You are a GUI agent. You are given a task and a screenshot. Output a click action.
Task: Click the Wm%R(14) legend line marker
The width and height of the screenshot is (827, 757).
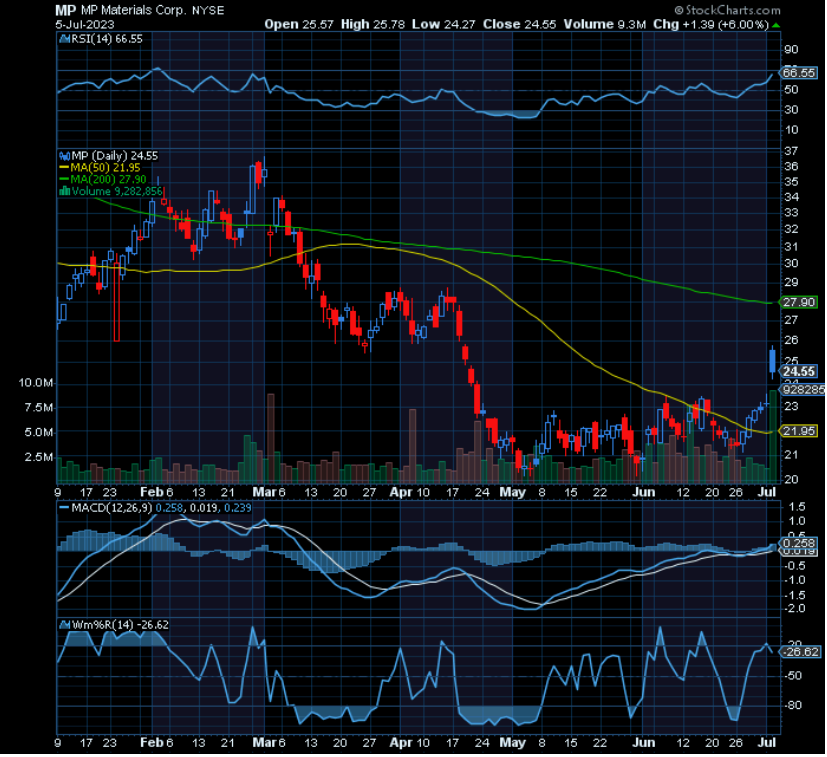62,624
